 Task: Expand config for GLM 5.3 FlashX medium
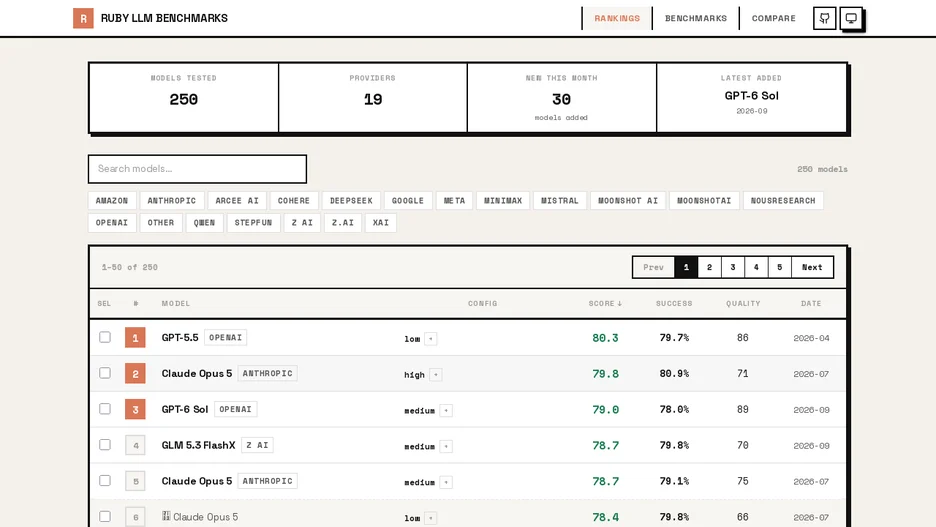pos(446,446)
